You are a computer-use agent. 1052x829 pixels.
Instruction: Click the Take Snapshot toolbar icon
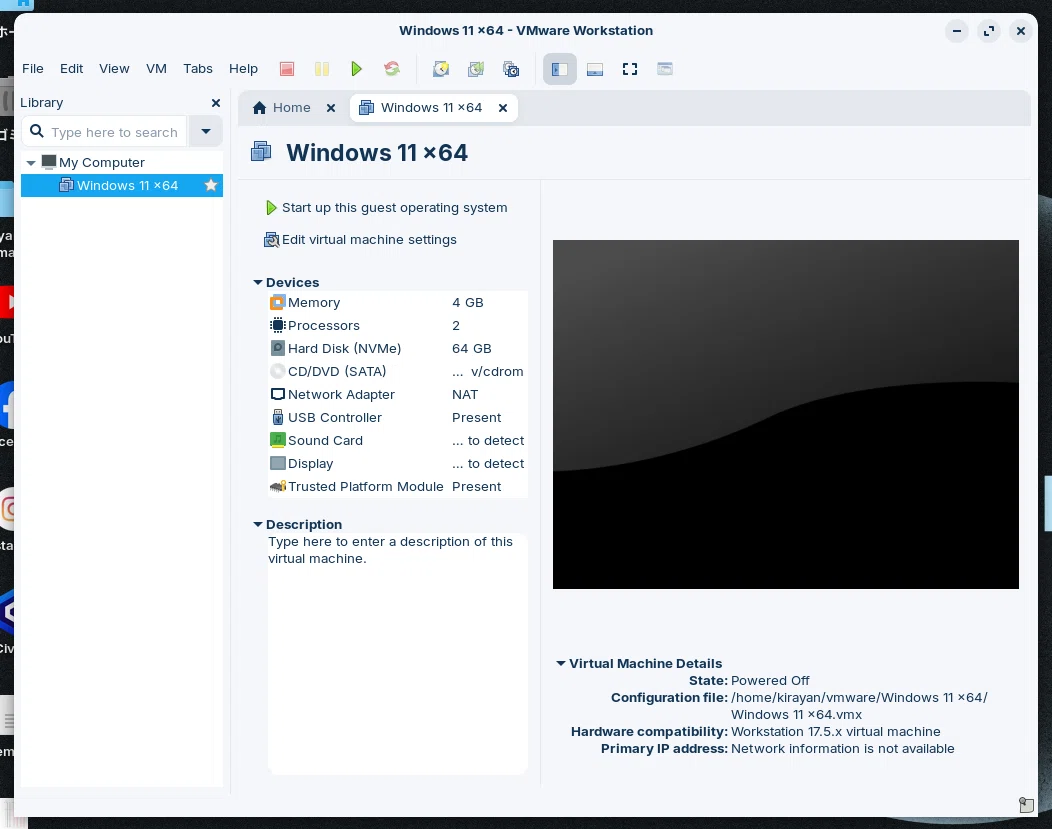pyautogui.click(x=441, y=69)
